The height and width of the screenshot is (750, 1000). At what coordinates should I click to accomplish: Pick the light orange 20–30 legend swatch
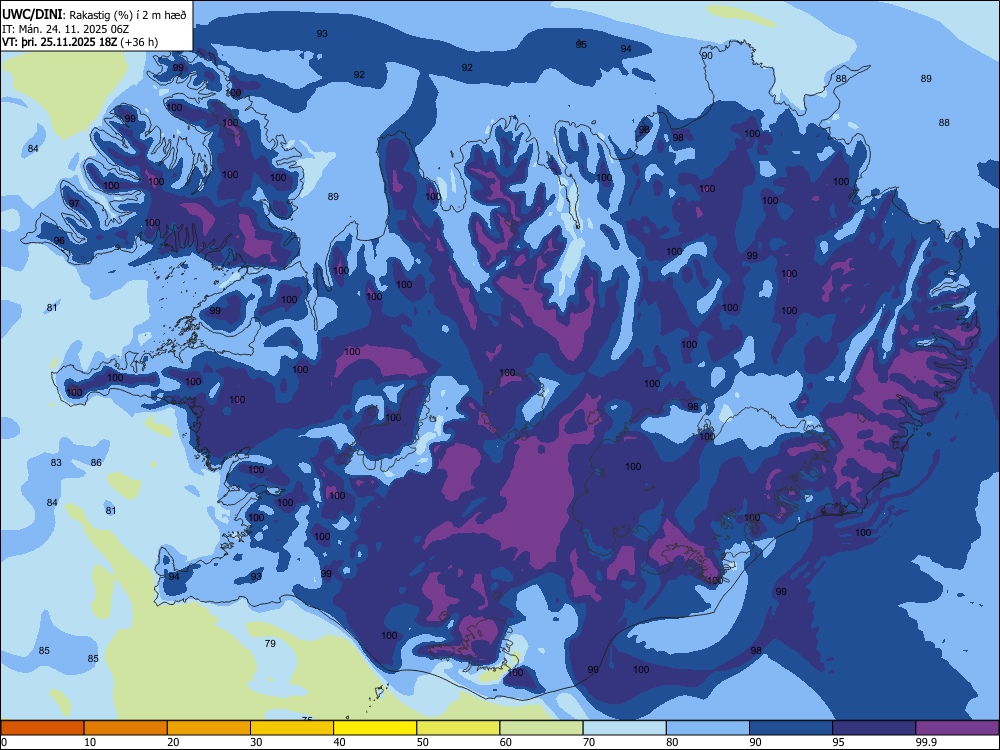209,728
